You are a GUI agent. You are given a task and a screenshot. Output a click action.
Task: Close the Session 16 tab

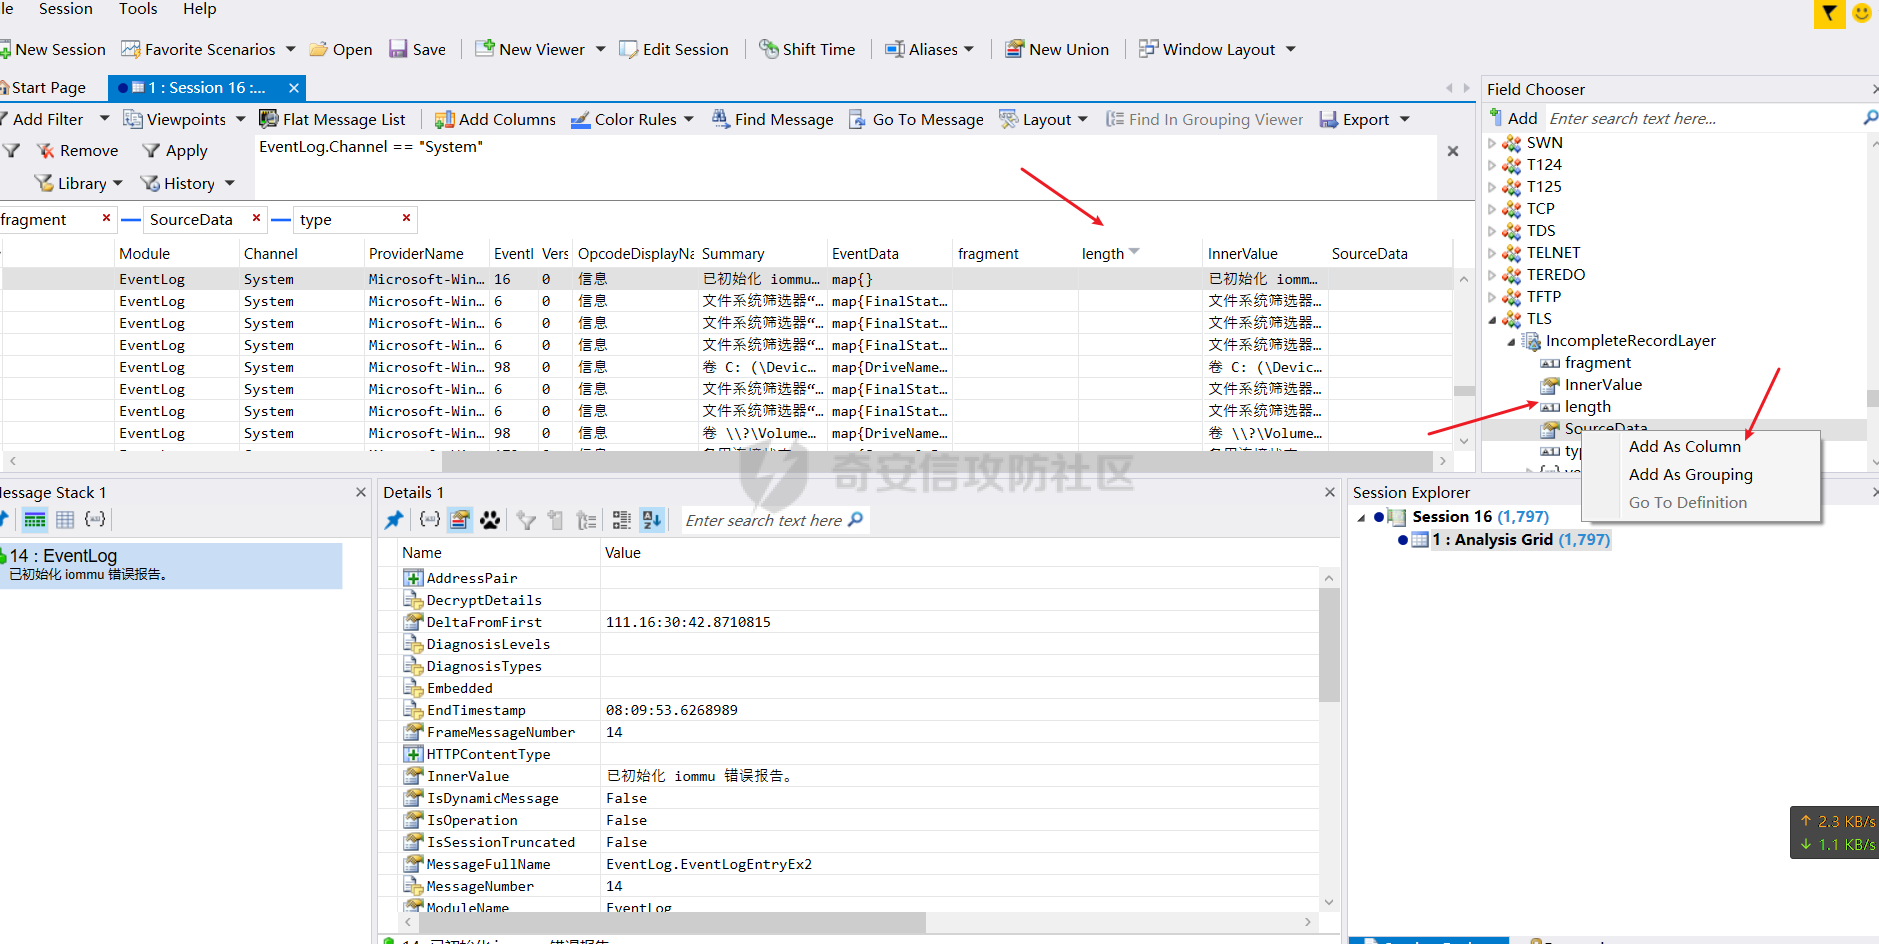tap(294, 88)
